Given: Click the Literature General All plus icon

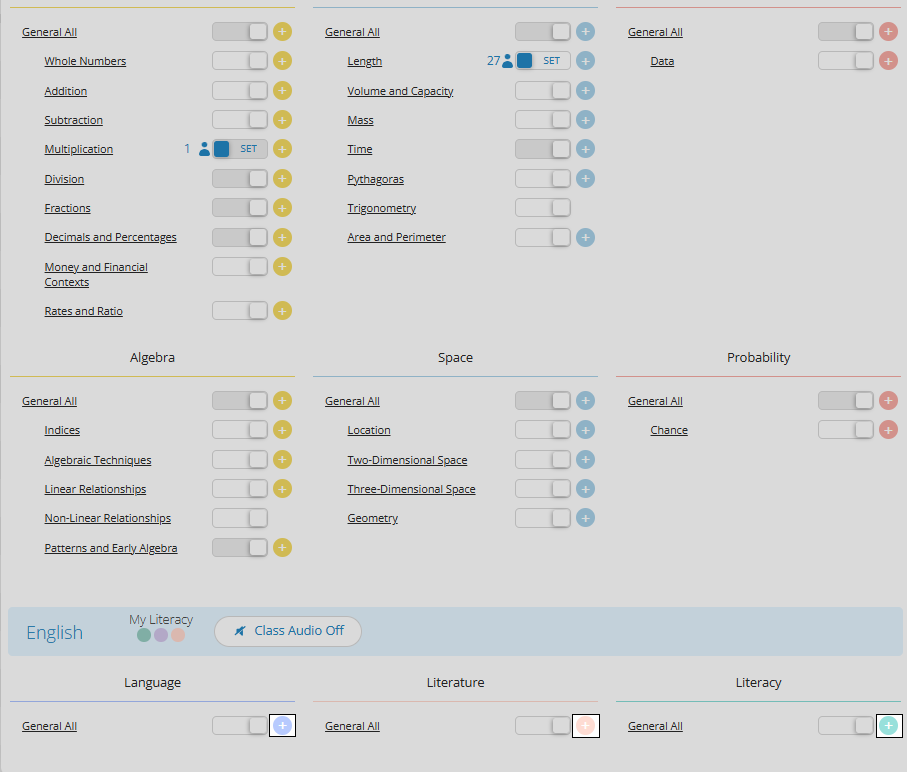Looking at the screenshot, I should (x=585, y=726).
